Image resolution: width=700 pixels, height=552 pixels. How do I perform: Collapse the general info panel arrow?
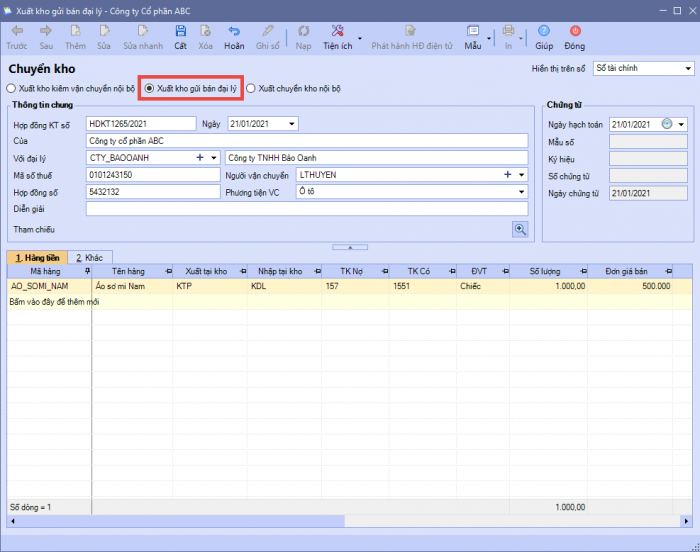pos(350,246)
